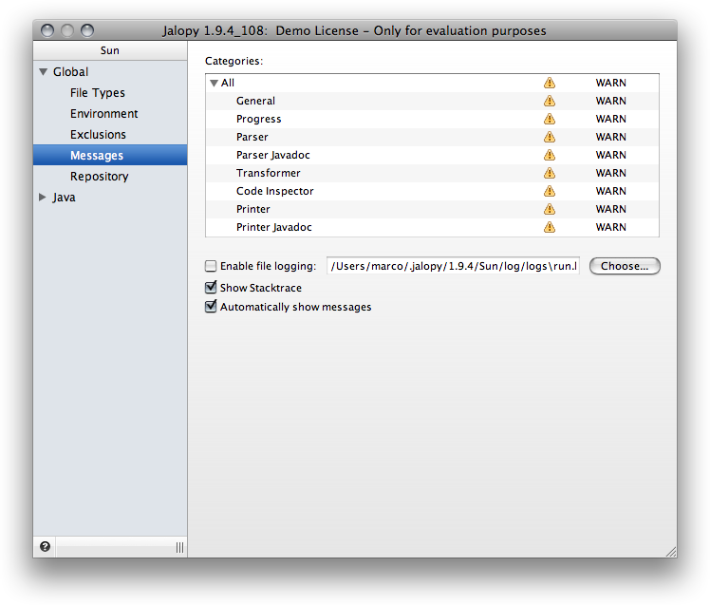710x605 pixels.
Task: Click the Sun profile header
Action: tap(110, 50)
